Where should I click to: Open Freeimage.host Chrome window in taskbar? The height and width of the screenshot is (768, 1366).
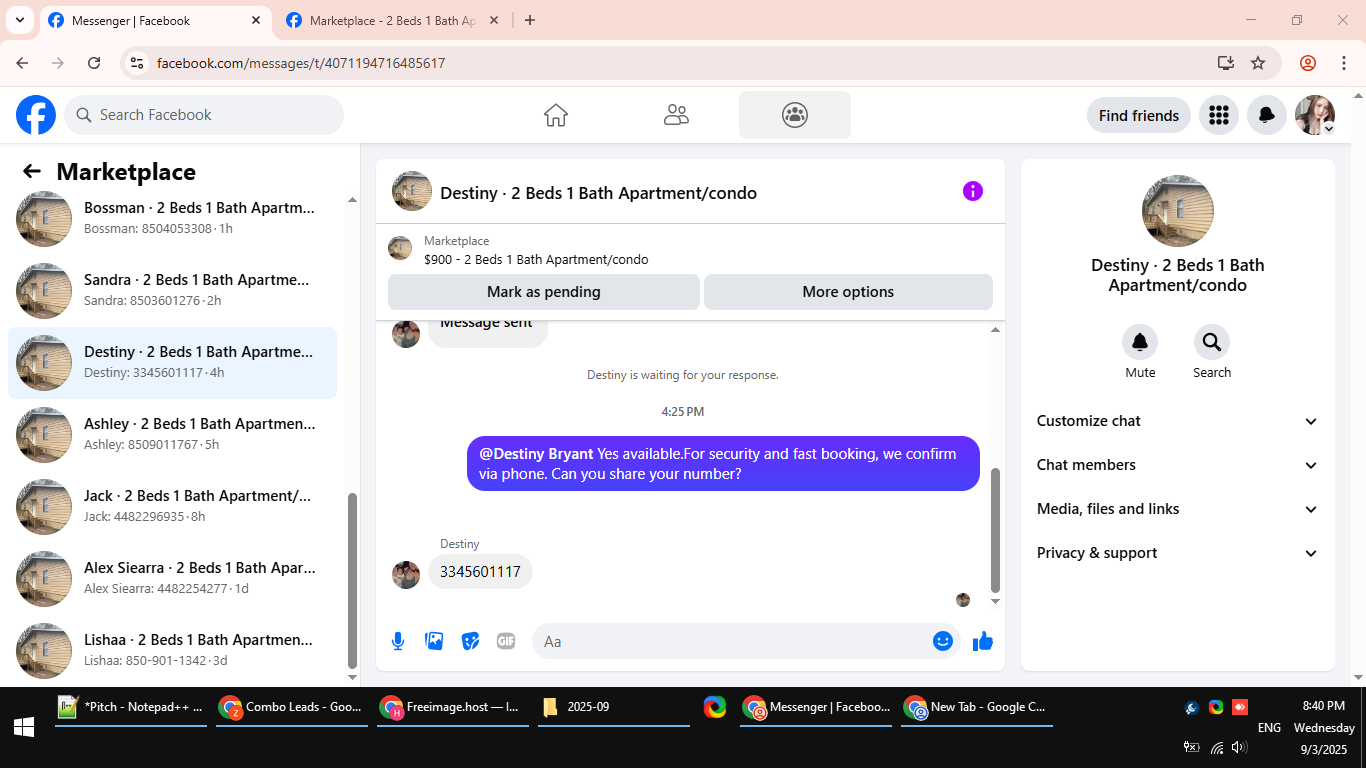tap(453, 707)
